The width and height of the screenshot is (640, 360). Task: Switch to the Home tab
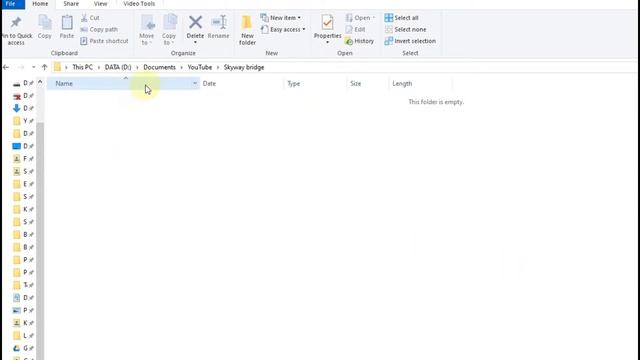coord(40,4)
